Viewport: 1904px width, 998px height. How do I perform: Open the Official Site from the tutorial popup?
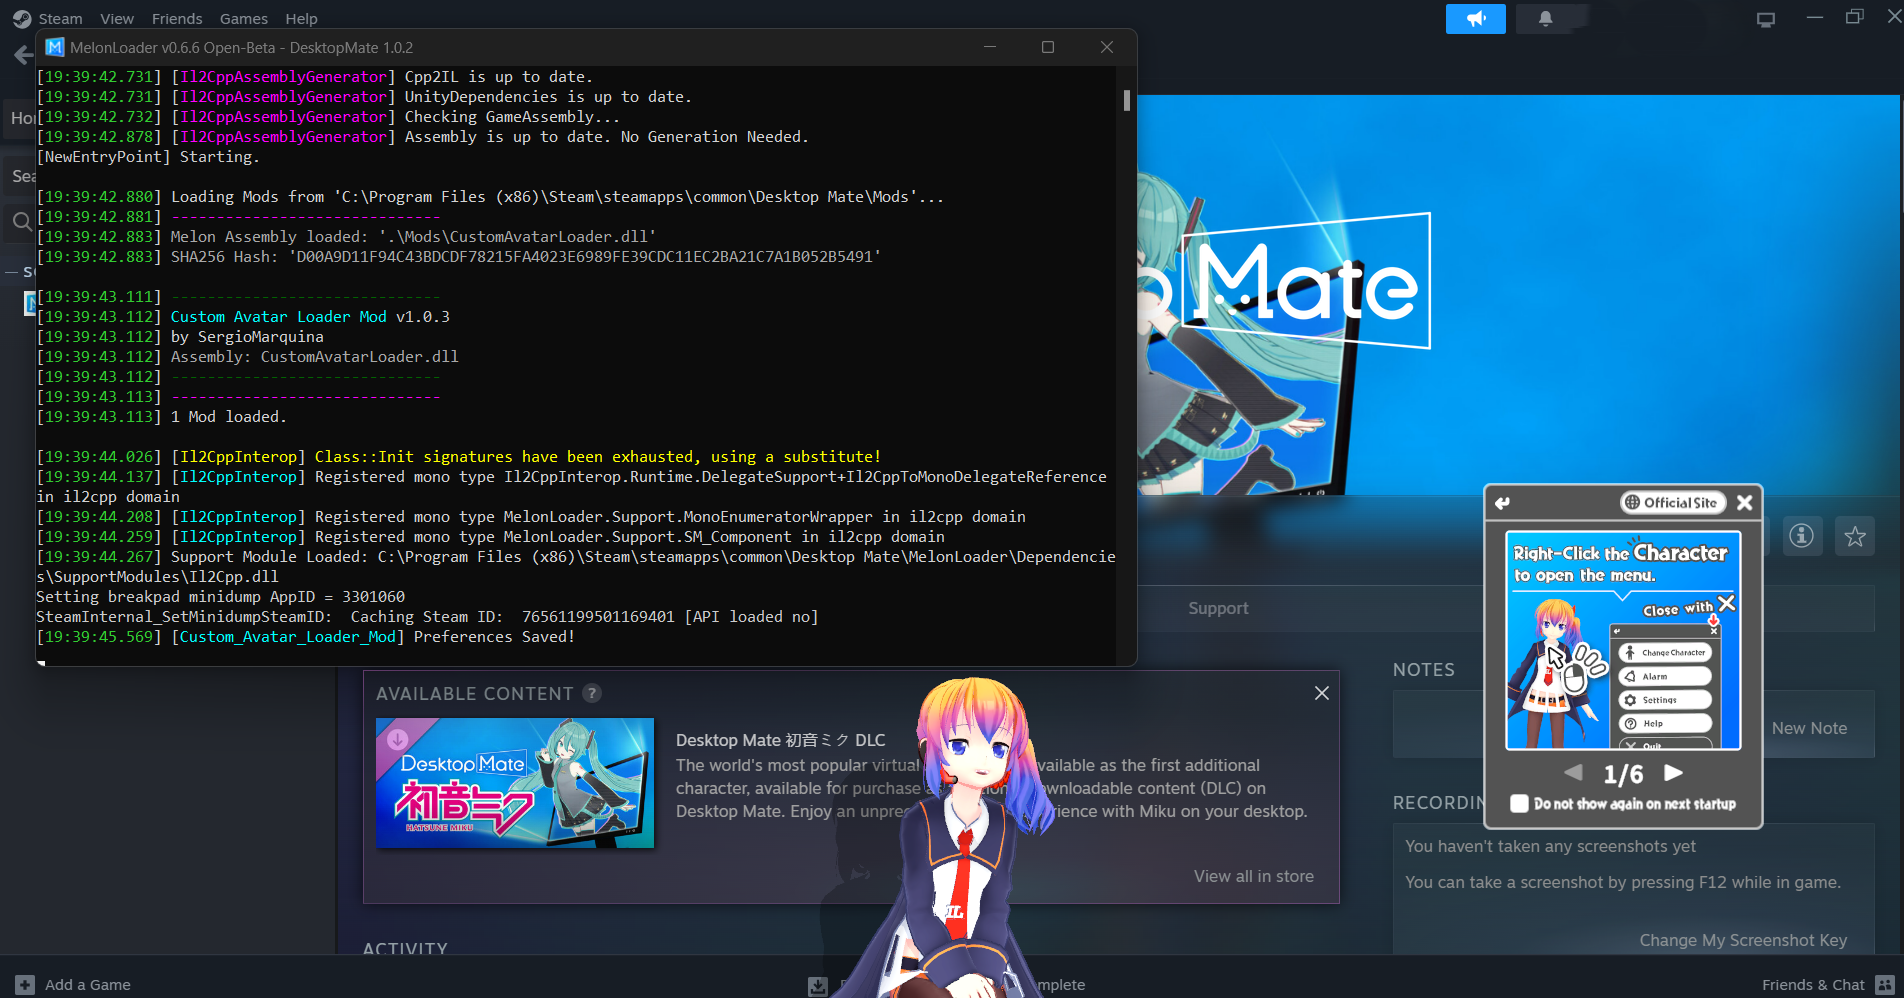click(1673, 503)
